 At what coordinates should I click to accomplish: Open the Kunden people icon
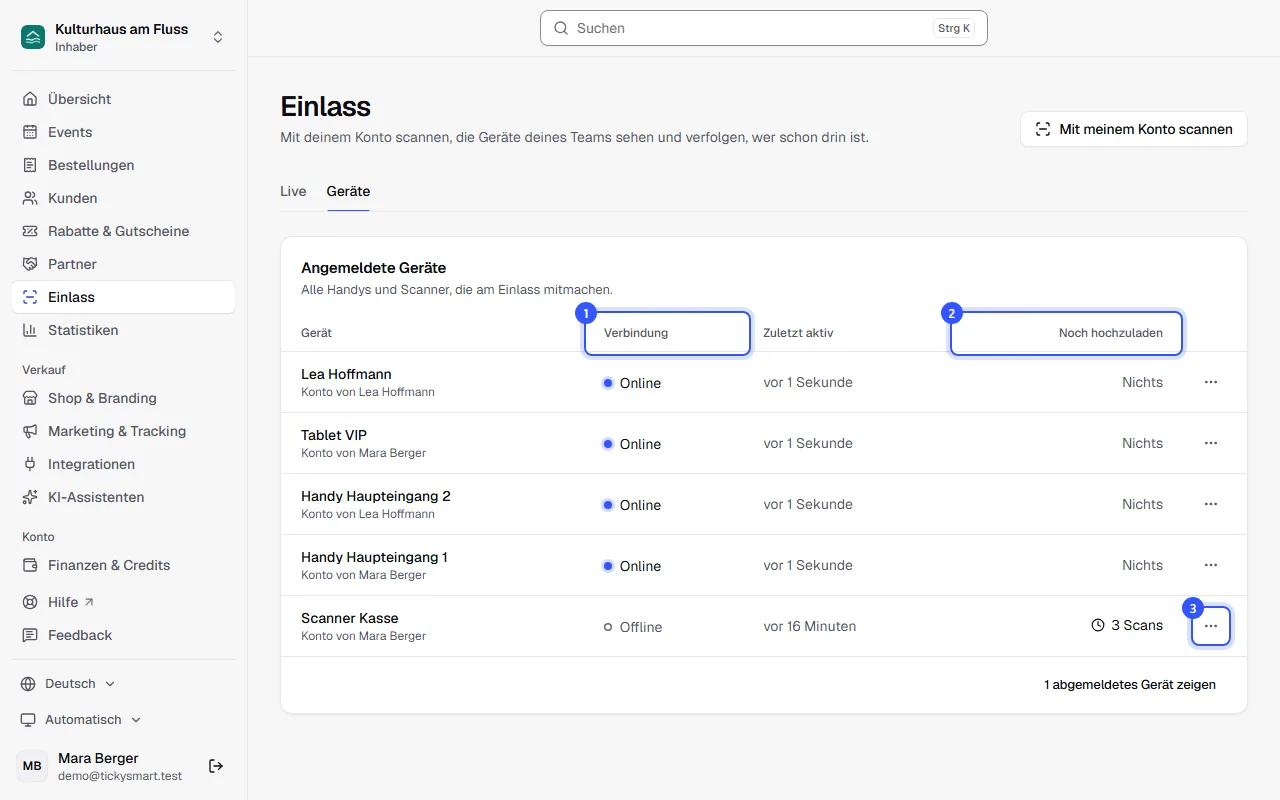pyautogui.click(x=30, y=198)
